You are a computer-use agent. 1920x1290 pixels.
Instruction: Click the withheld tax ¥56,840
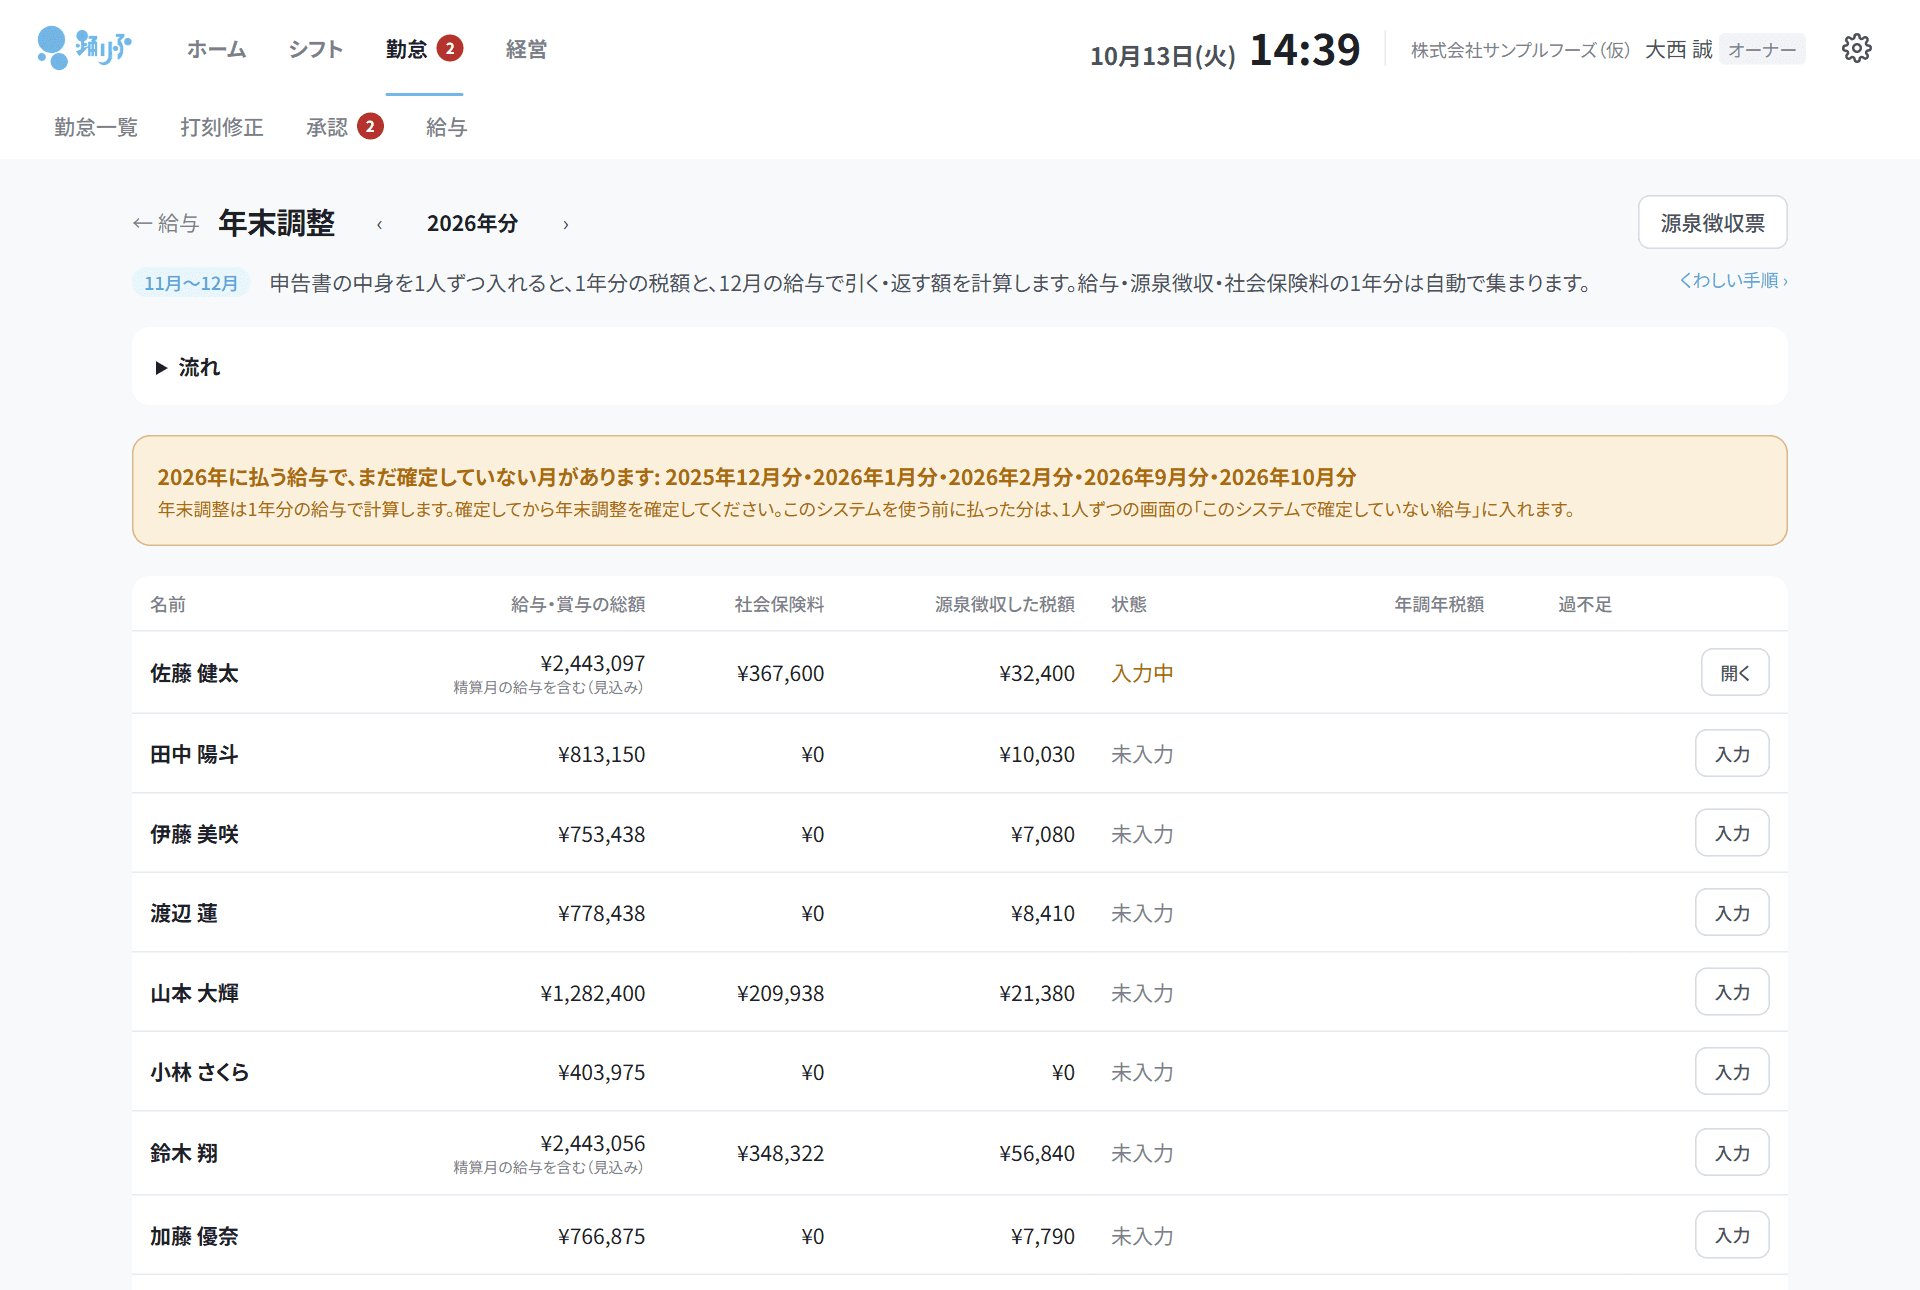(x=1037, y=1153)
